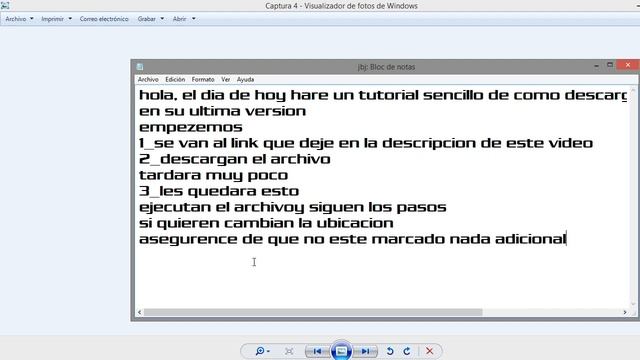Minimize the Bloc de notas window
The height and width of the screenshot is (360, 640).
[x=596, y=65]
